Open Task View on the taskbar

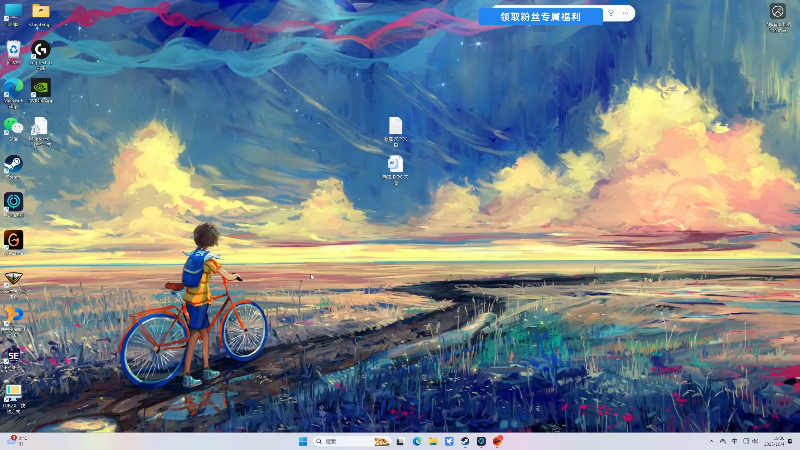coord(401,441)
